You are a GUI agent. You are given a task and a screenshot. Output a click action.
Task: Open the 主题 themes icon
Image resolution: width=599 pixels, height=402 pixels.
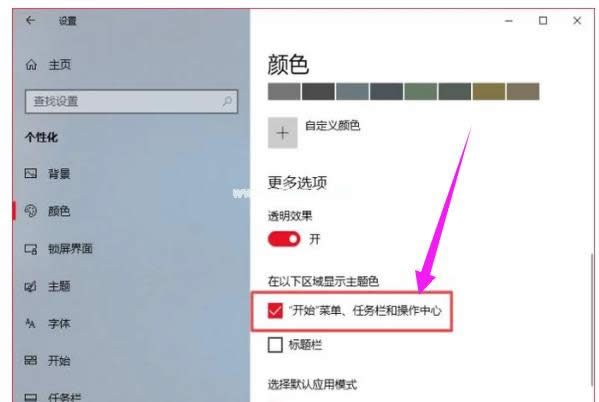pos(31,286)
